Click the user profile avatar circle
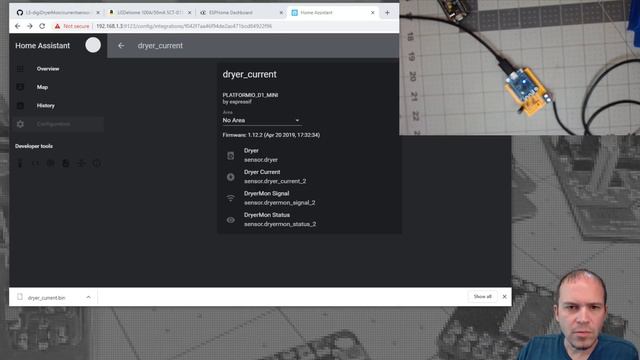This screenshot has height=360, width=640. coord(93,45)
